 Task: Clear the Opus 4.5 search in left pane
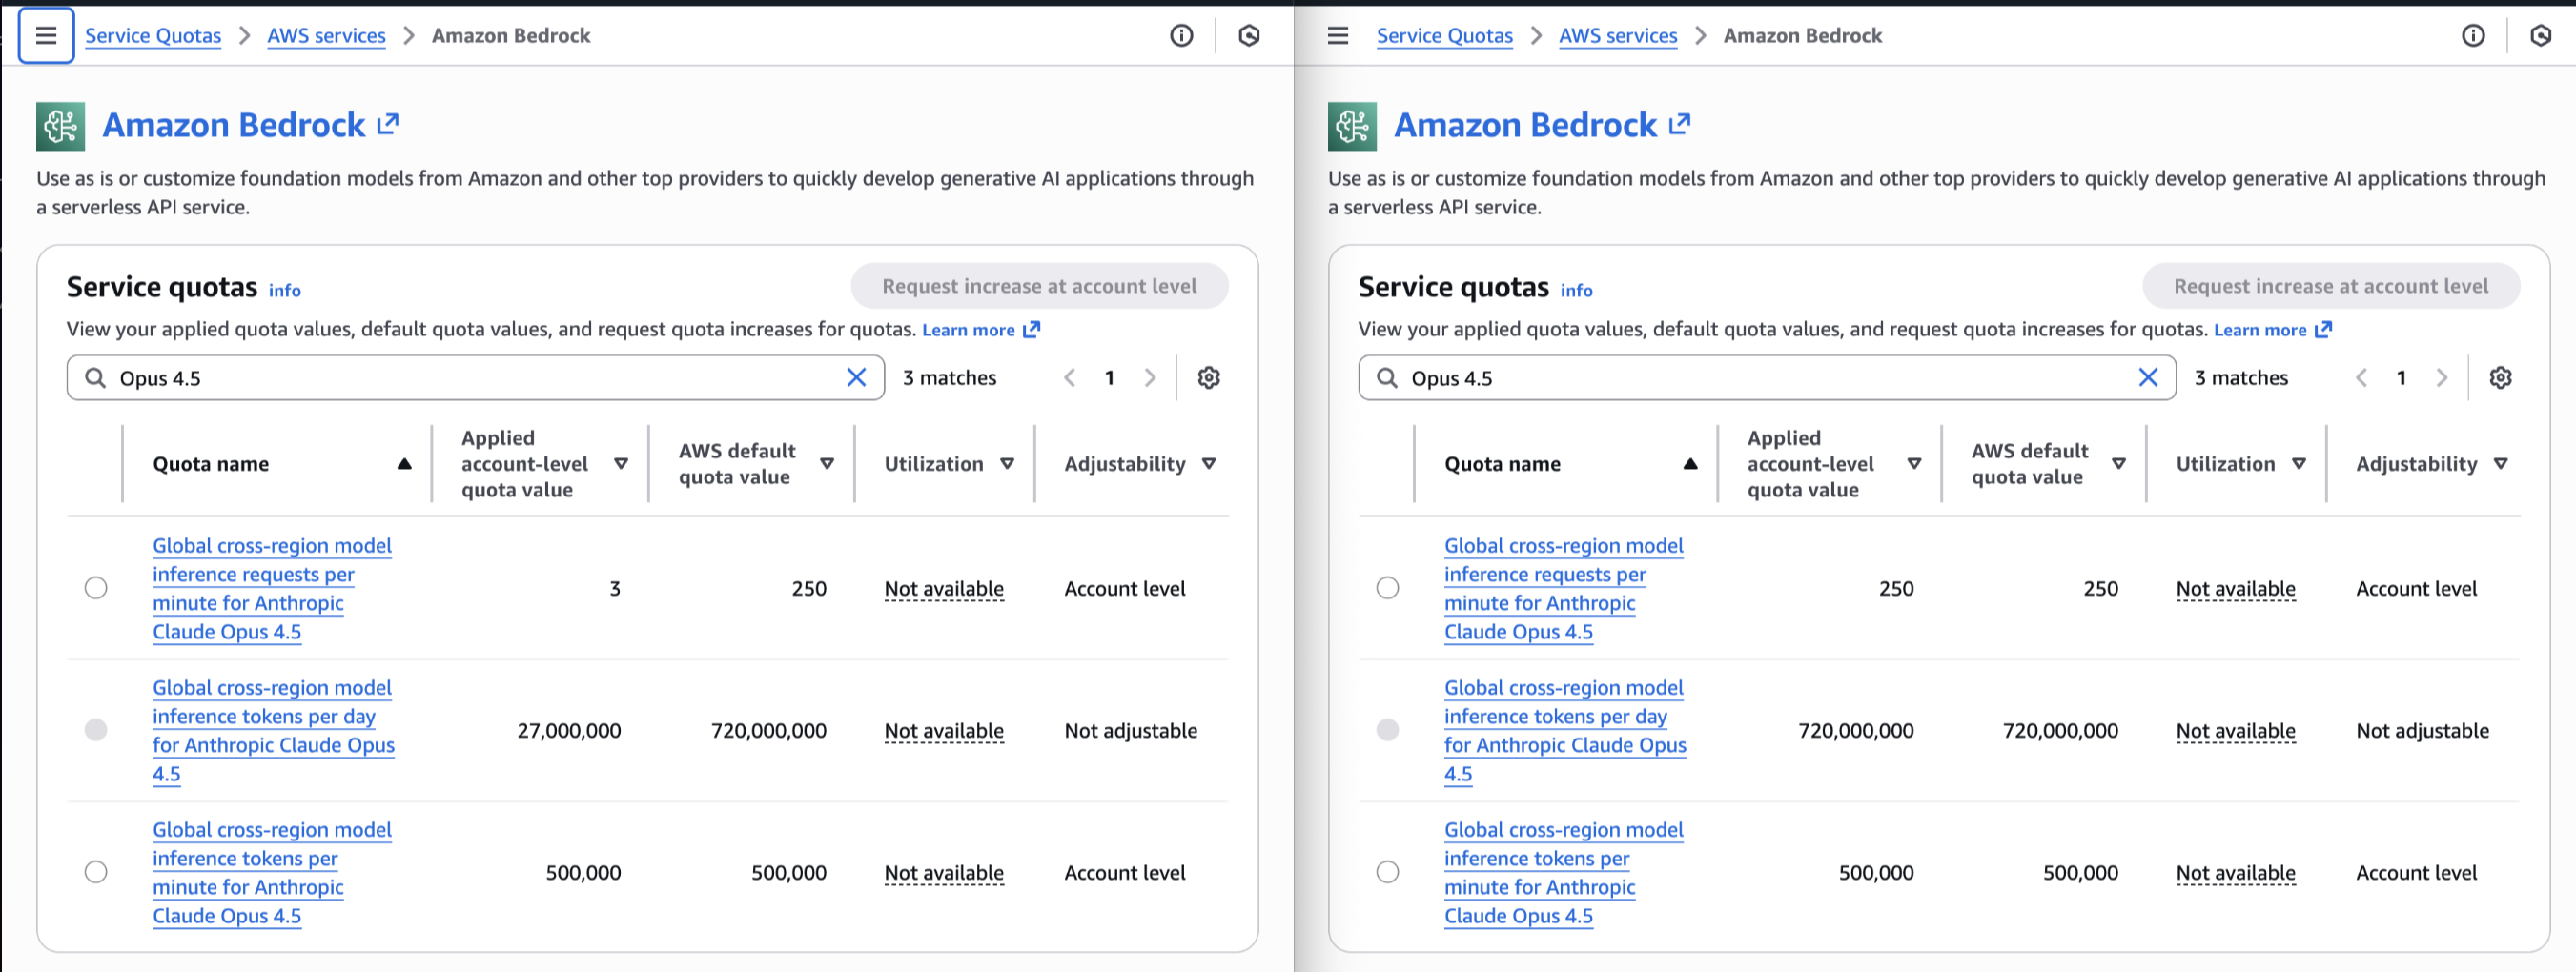(856, 378)
